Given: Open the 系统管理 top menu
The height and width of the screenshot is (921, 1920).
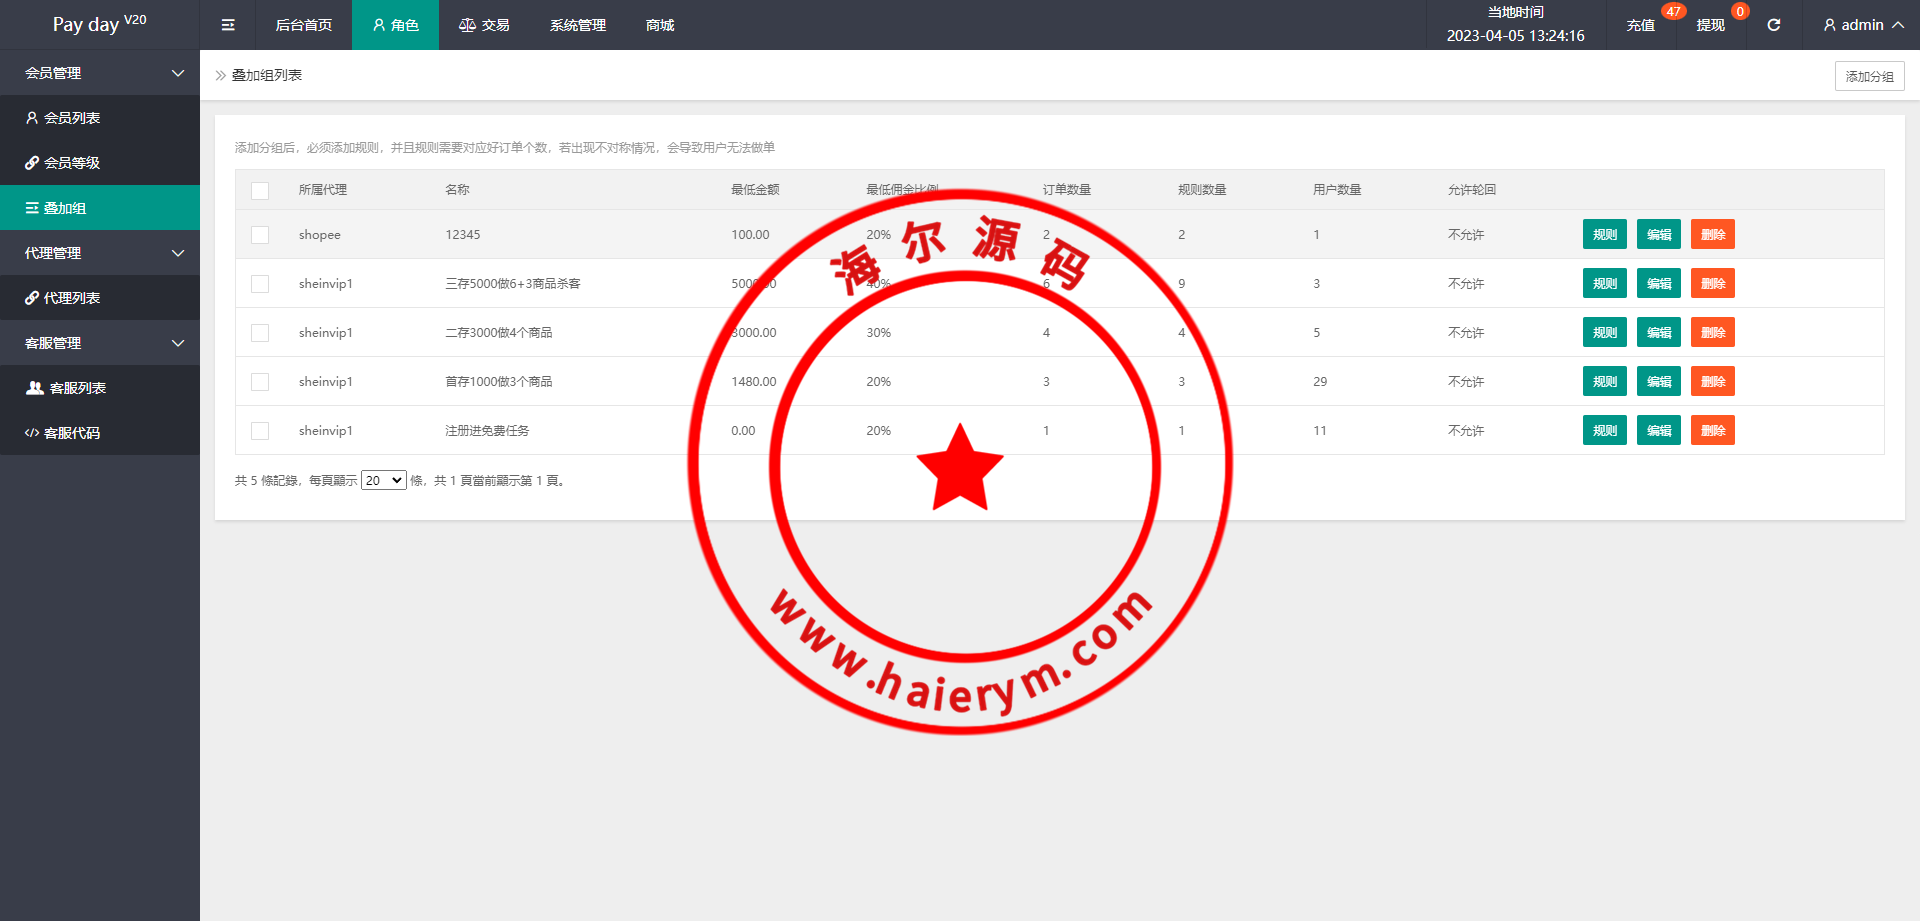Looking at the screenshot, I should pos(578,25).
